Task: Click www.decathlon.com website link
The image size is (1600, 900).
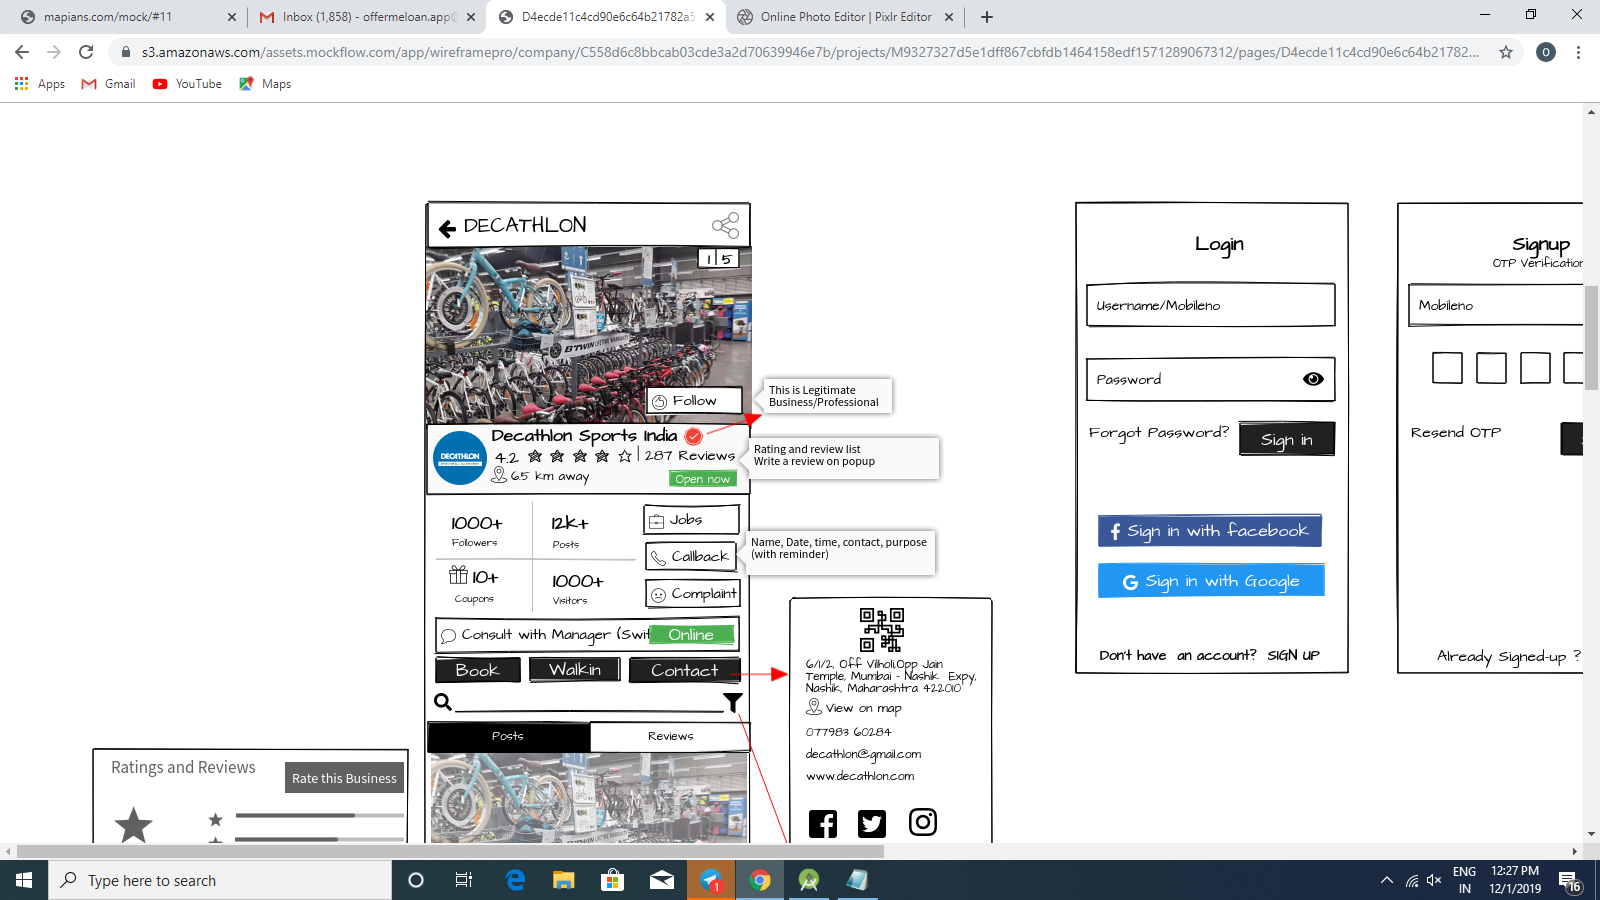Action: (860, 776)
